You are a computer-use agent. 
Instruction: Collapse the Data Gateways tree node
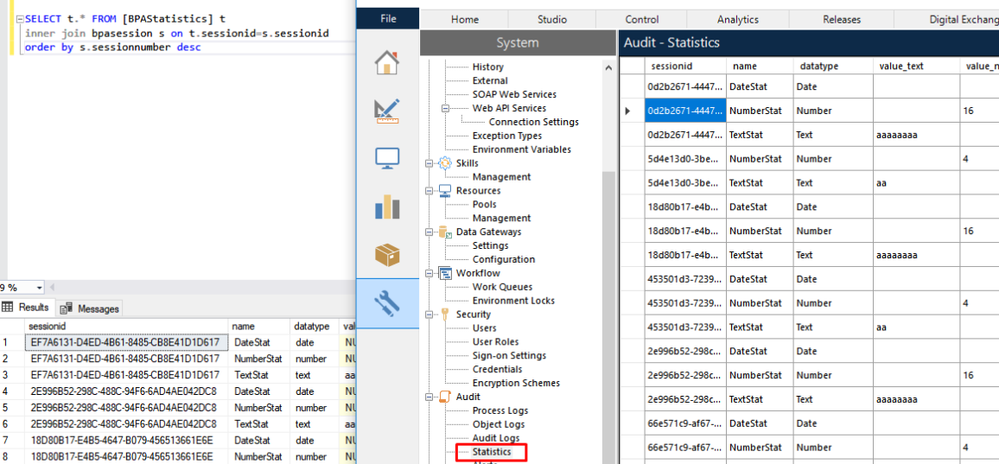tap(431, 232)
